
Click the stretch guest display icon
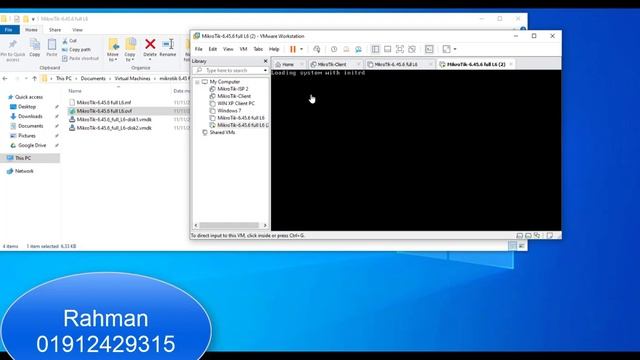tap(447, 49)
